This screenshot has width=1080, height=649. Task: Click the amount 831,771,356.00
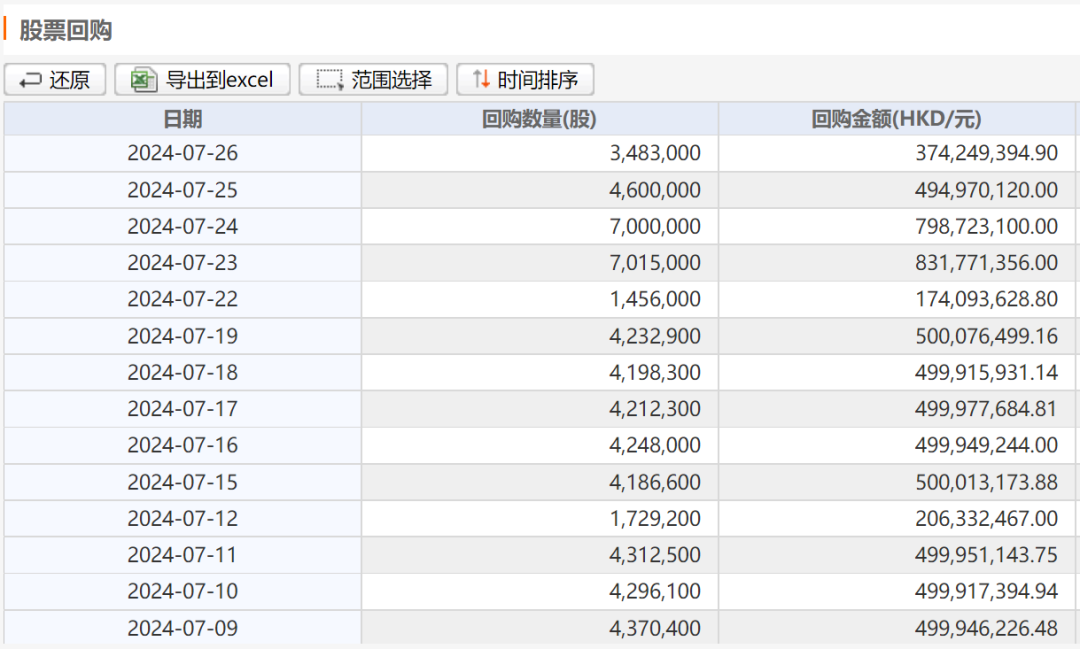(x=986, y=262)
